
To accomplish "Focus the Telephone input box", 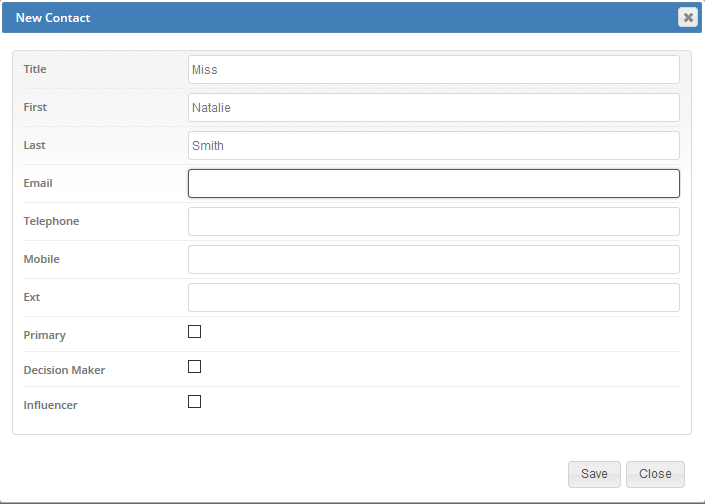I will pyautogui.click(x=433, y=222).
